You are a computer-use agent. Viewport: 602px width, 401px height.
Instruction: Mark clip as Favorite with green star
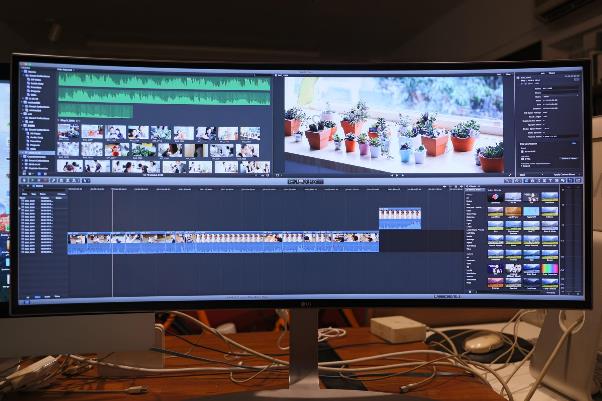32,180
